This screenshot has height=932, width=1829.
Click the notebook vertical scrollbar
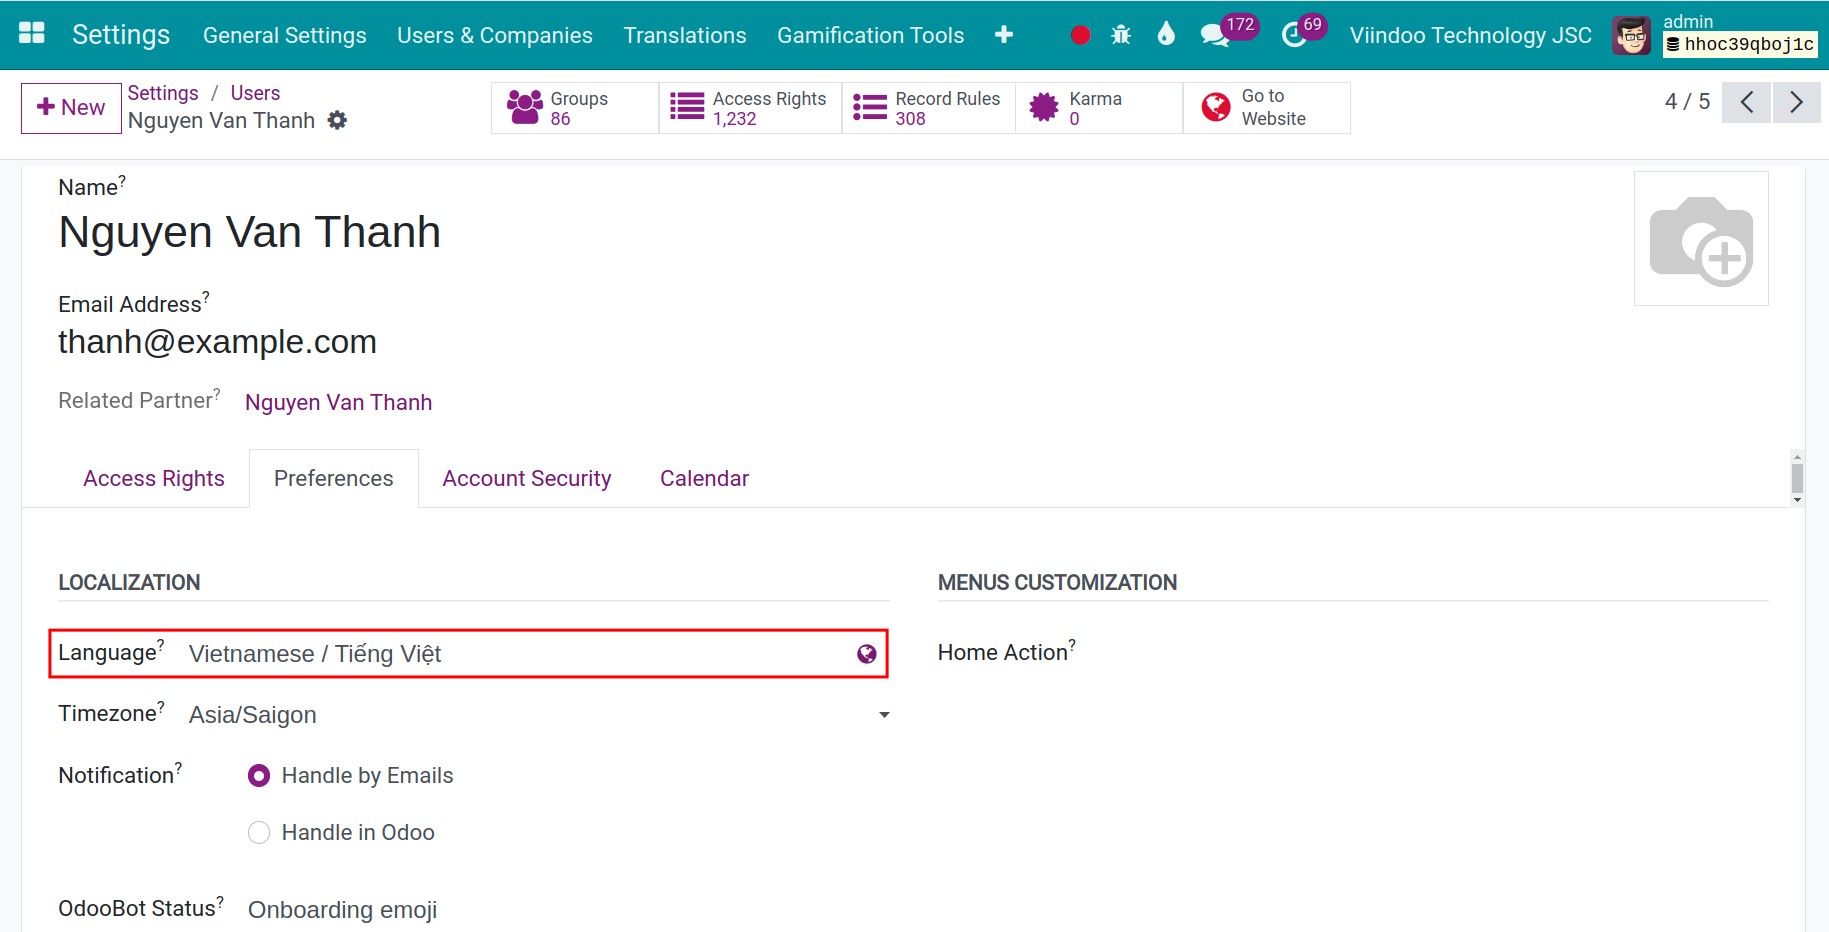[x=1797, y=479]
